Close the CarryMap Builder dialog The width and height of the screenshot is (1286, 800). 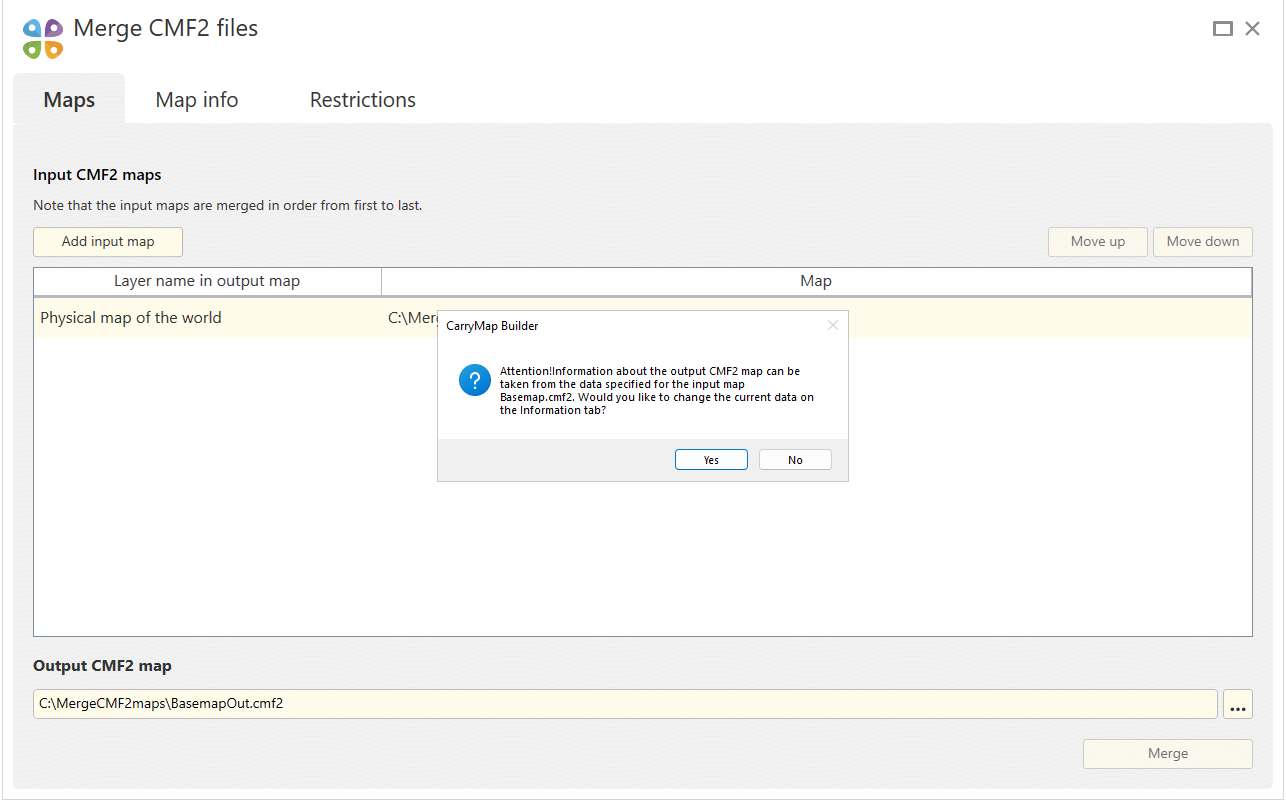[x=833, y=325]
